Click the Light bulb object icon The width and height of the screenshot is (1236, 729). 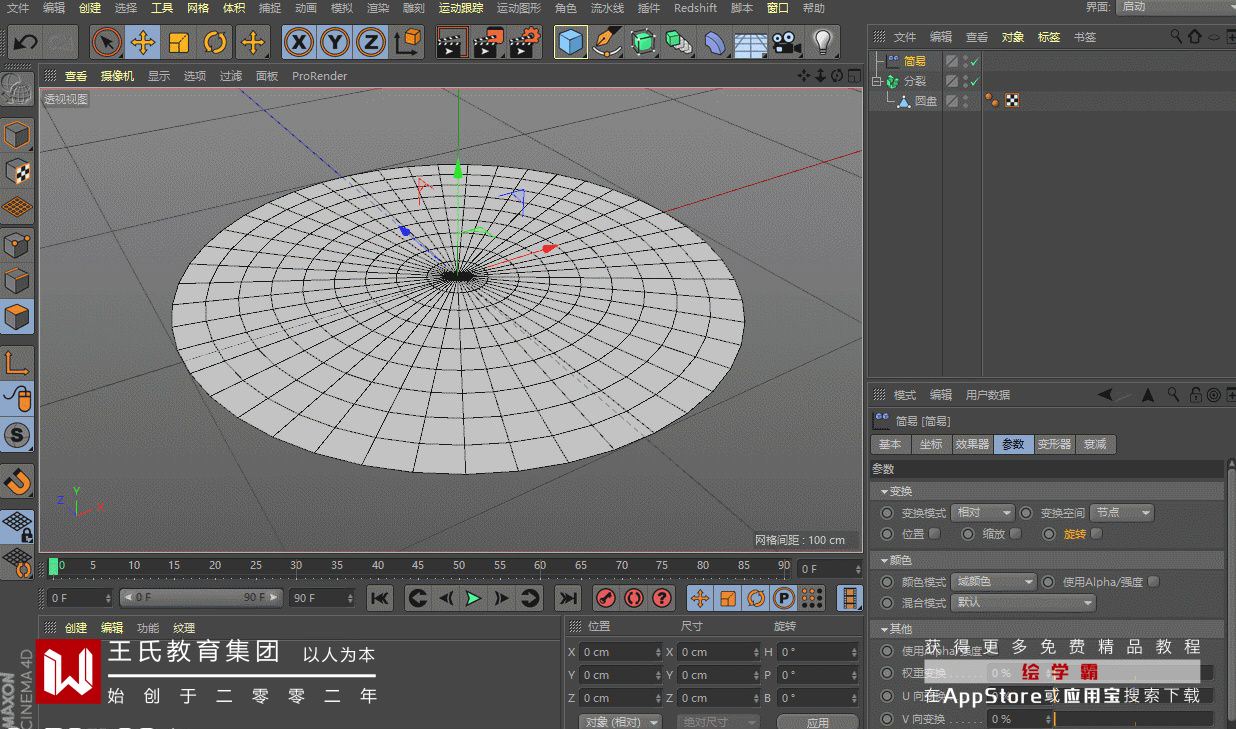pos(822,42)
